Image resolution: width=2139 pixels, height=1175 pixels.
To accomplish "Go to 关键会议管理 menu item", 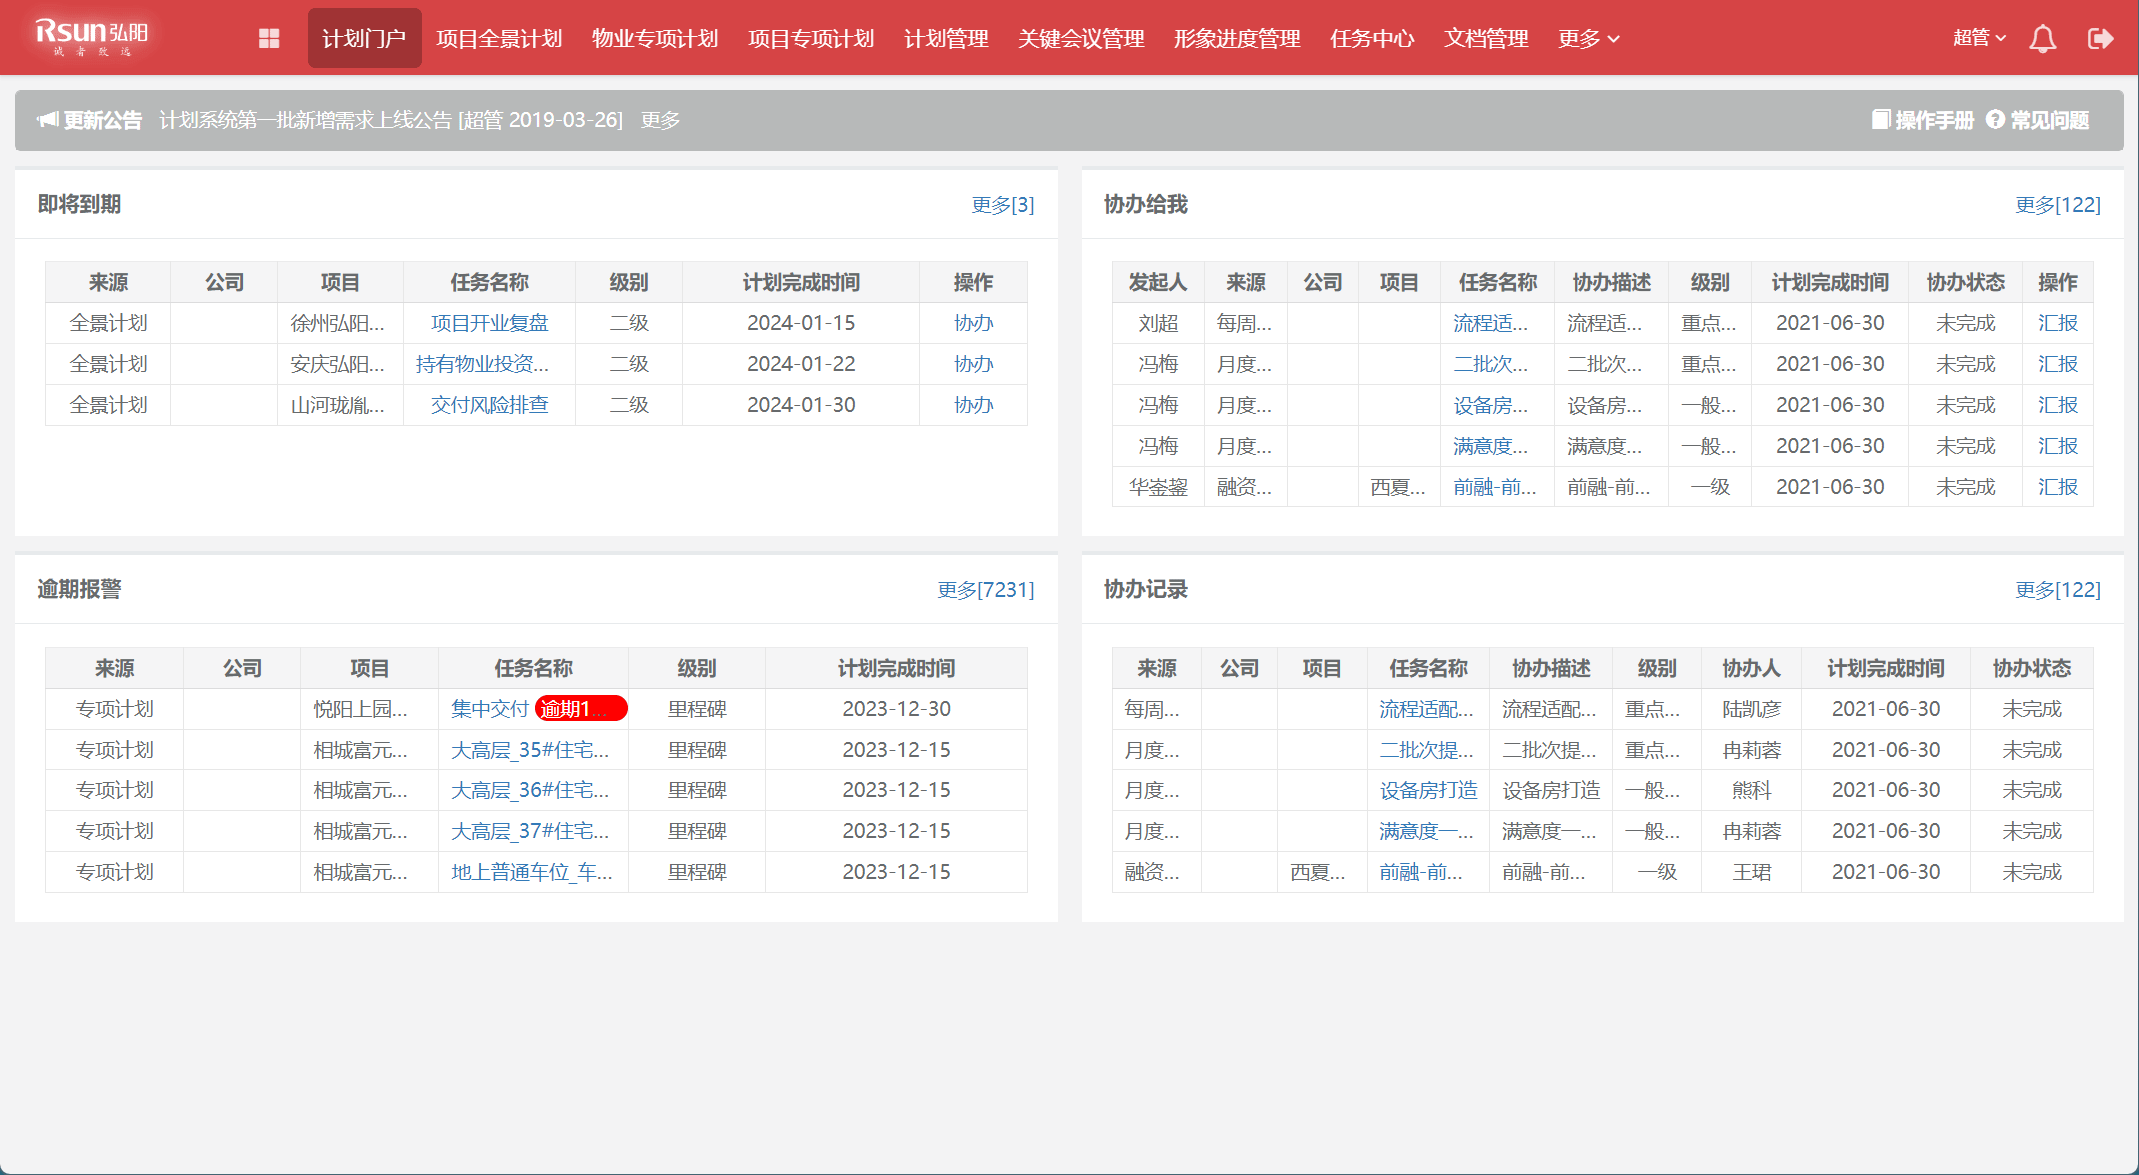I will 1081,38.
